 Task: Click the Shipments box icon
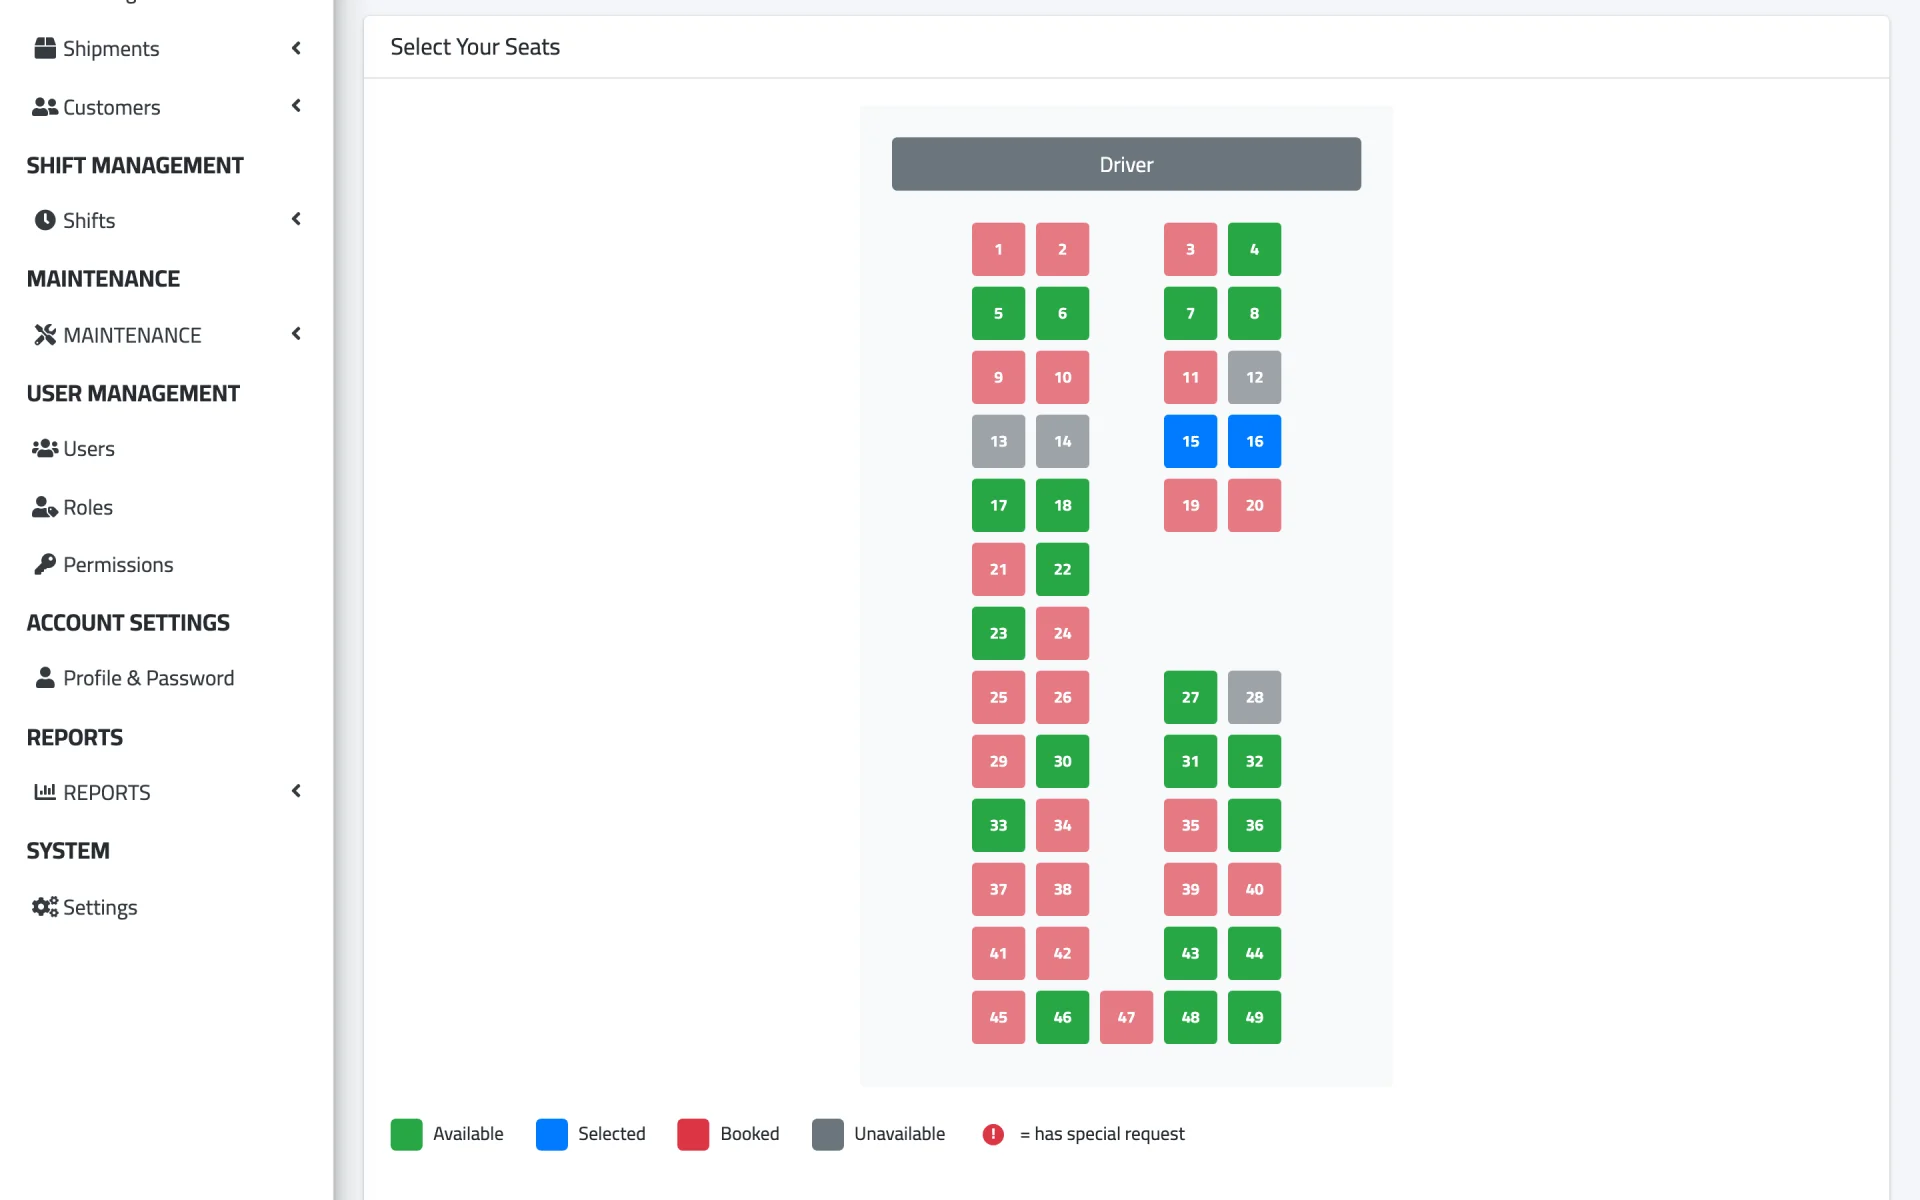[45, 48]
